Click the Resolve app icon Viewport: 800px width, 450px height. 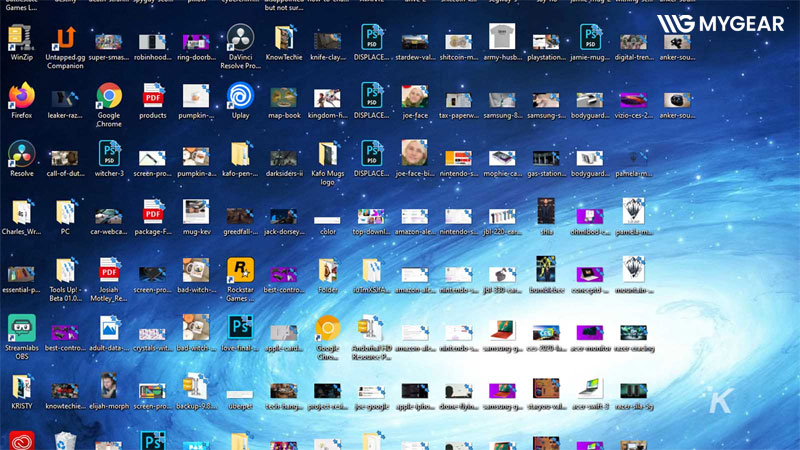[21, 155]
